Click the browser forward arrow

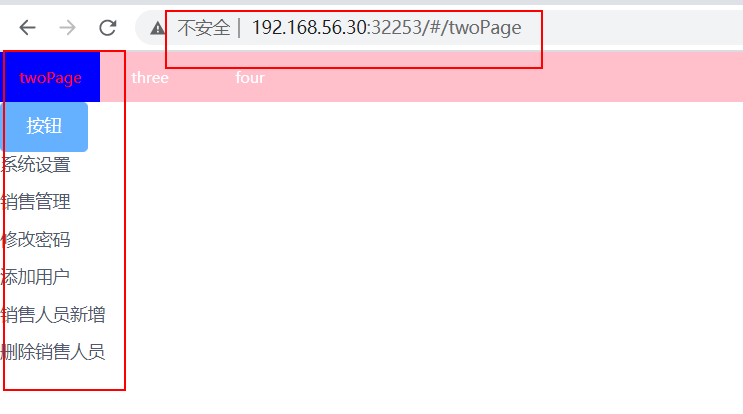(x=67, y=27)
